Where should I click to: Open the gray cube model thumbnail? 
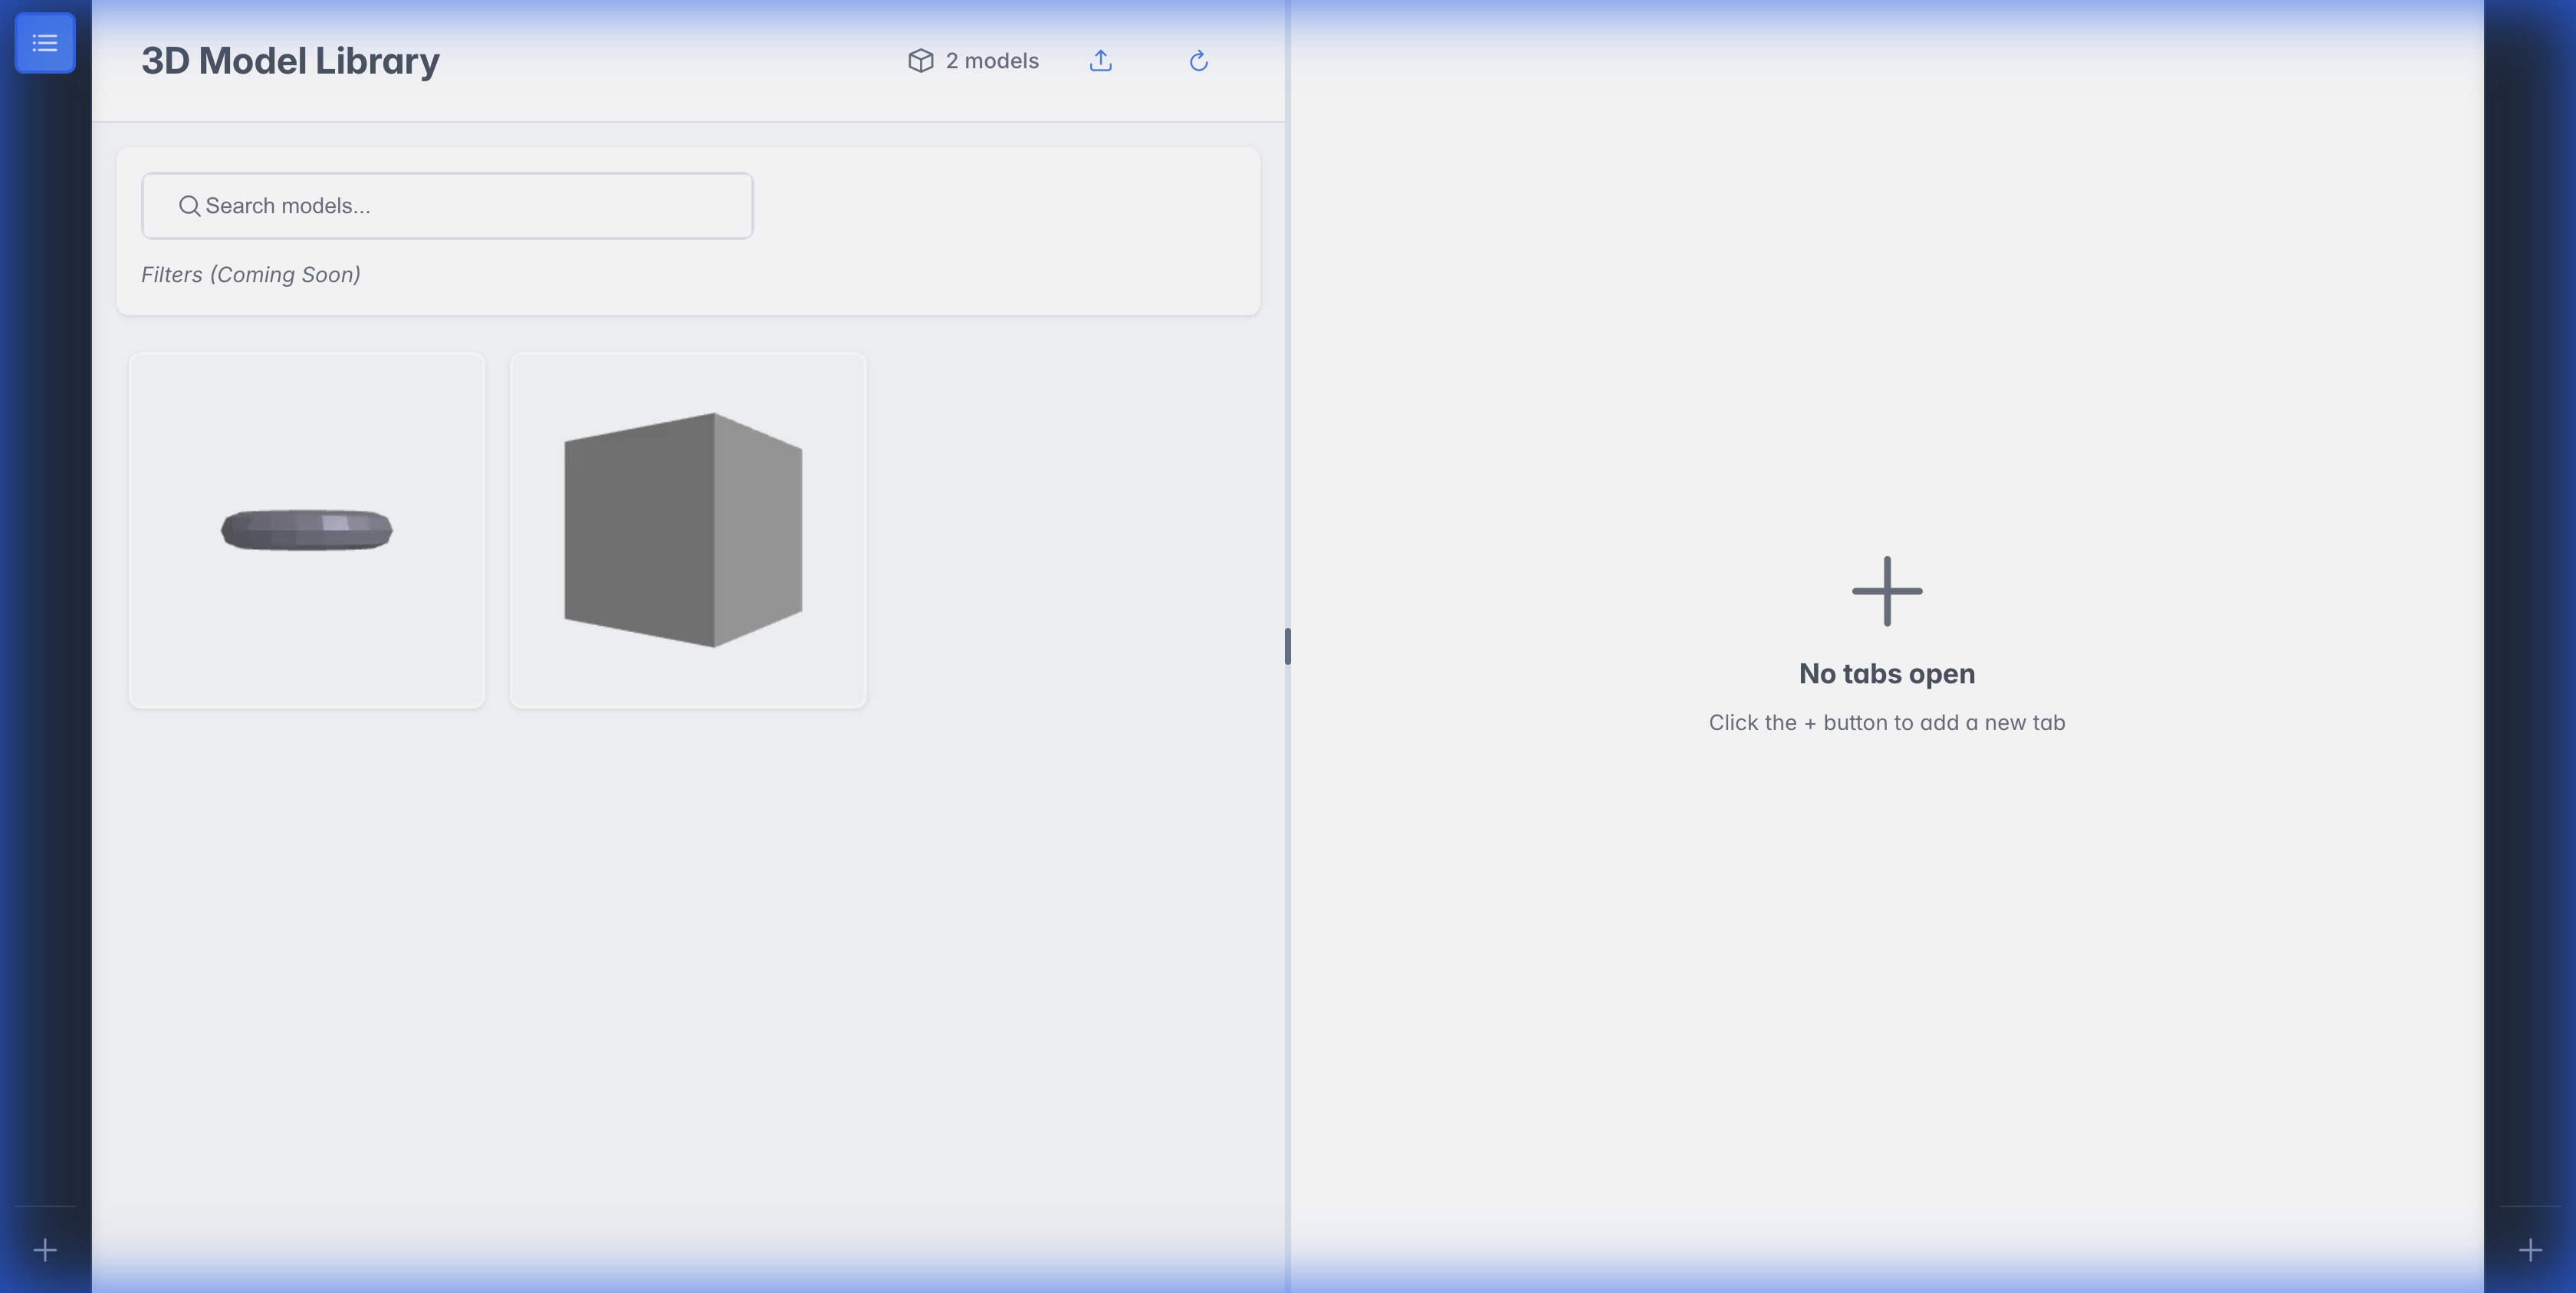pyautogui.click(x=687, y=530)
